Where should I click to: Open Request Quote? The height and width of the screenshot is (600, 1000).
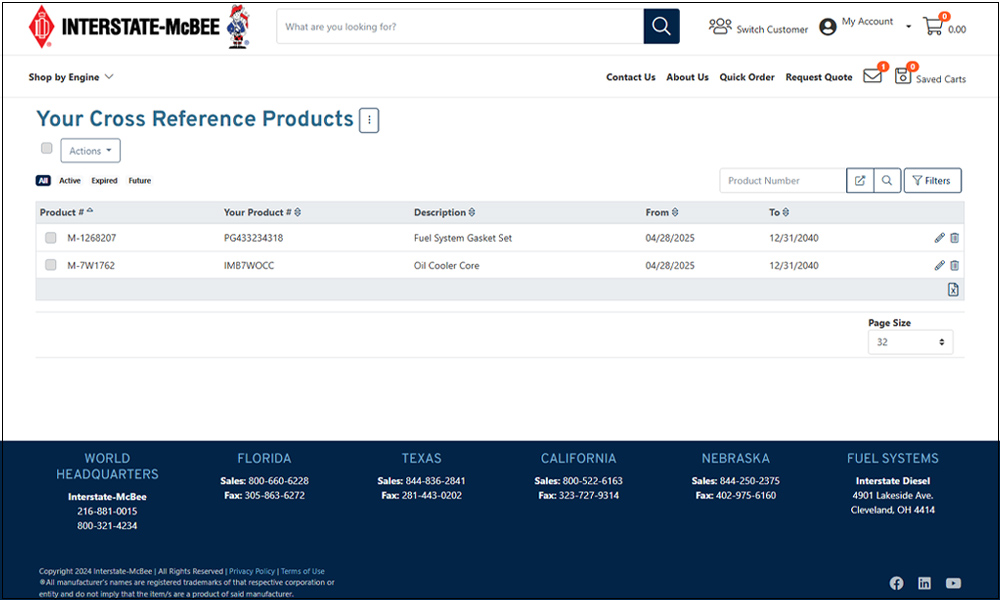coord(819,77)
